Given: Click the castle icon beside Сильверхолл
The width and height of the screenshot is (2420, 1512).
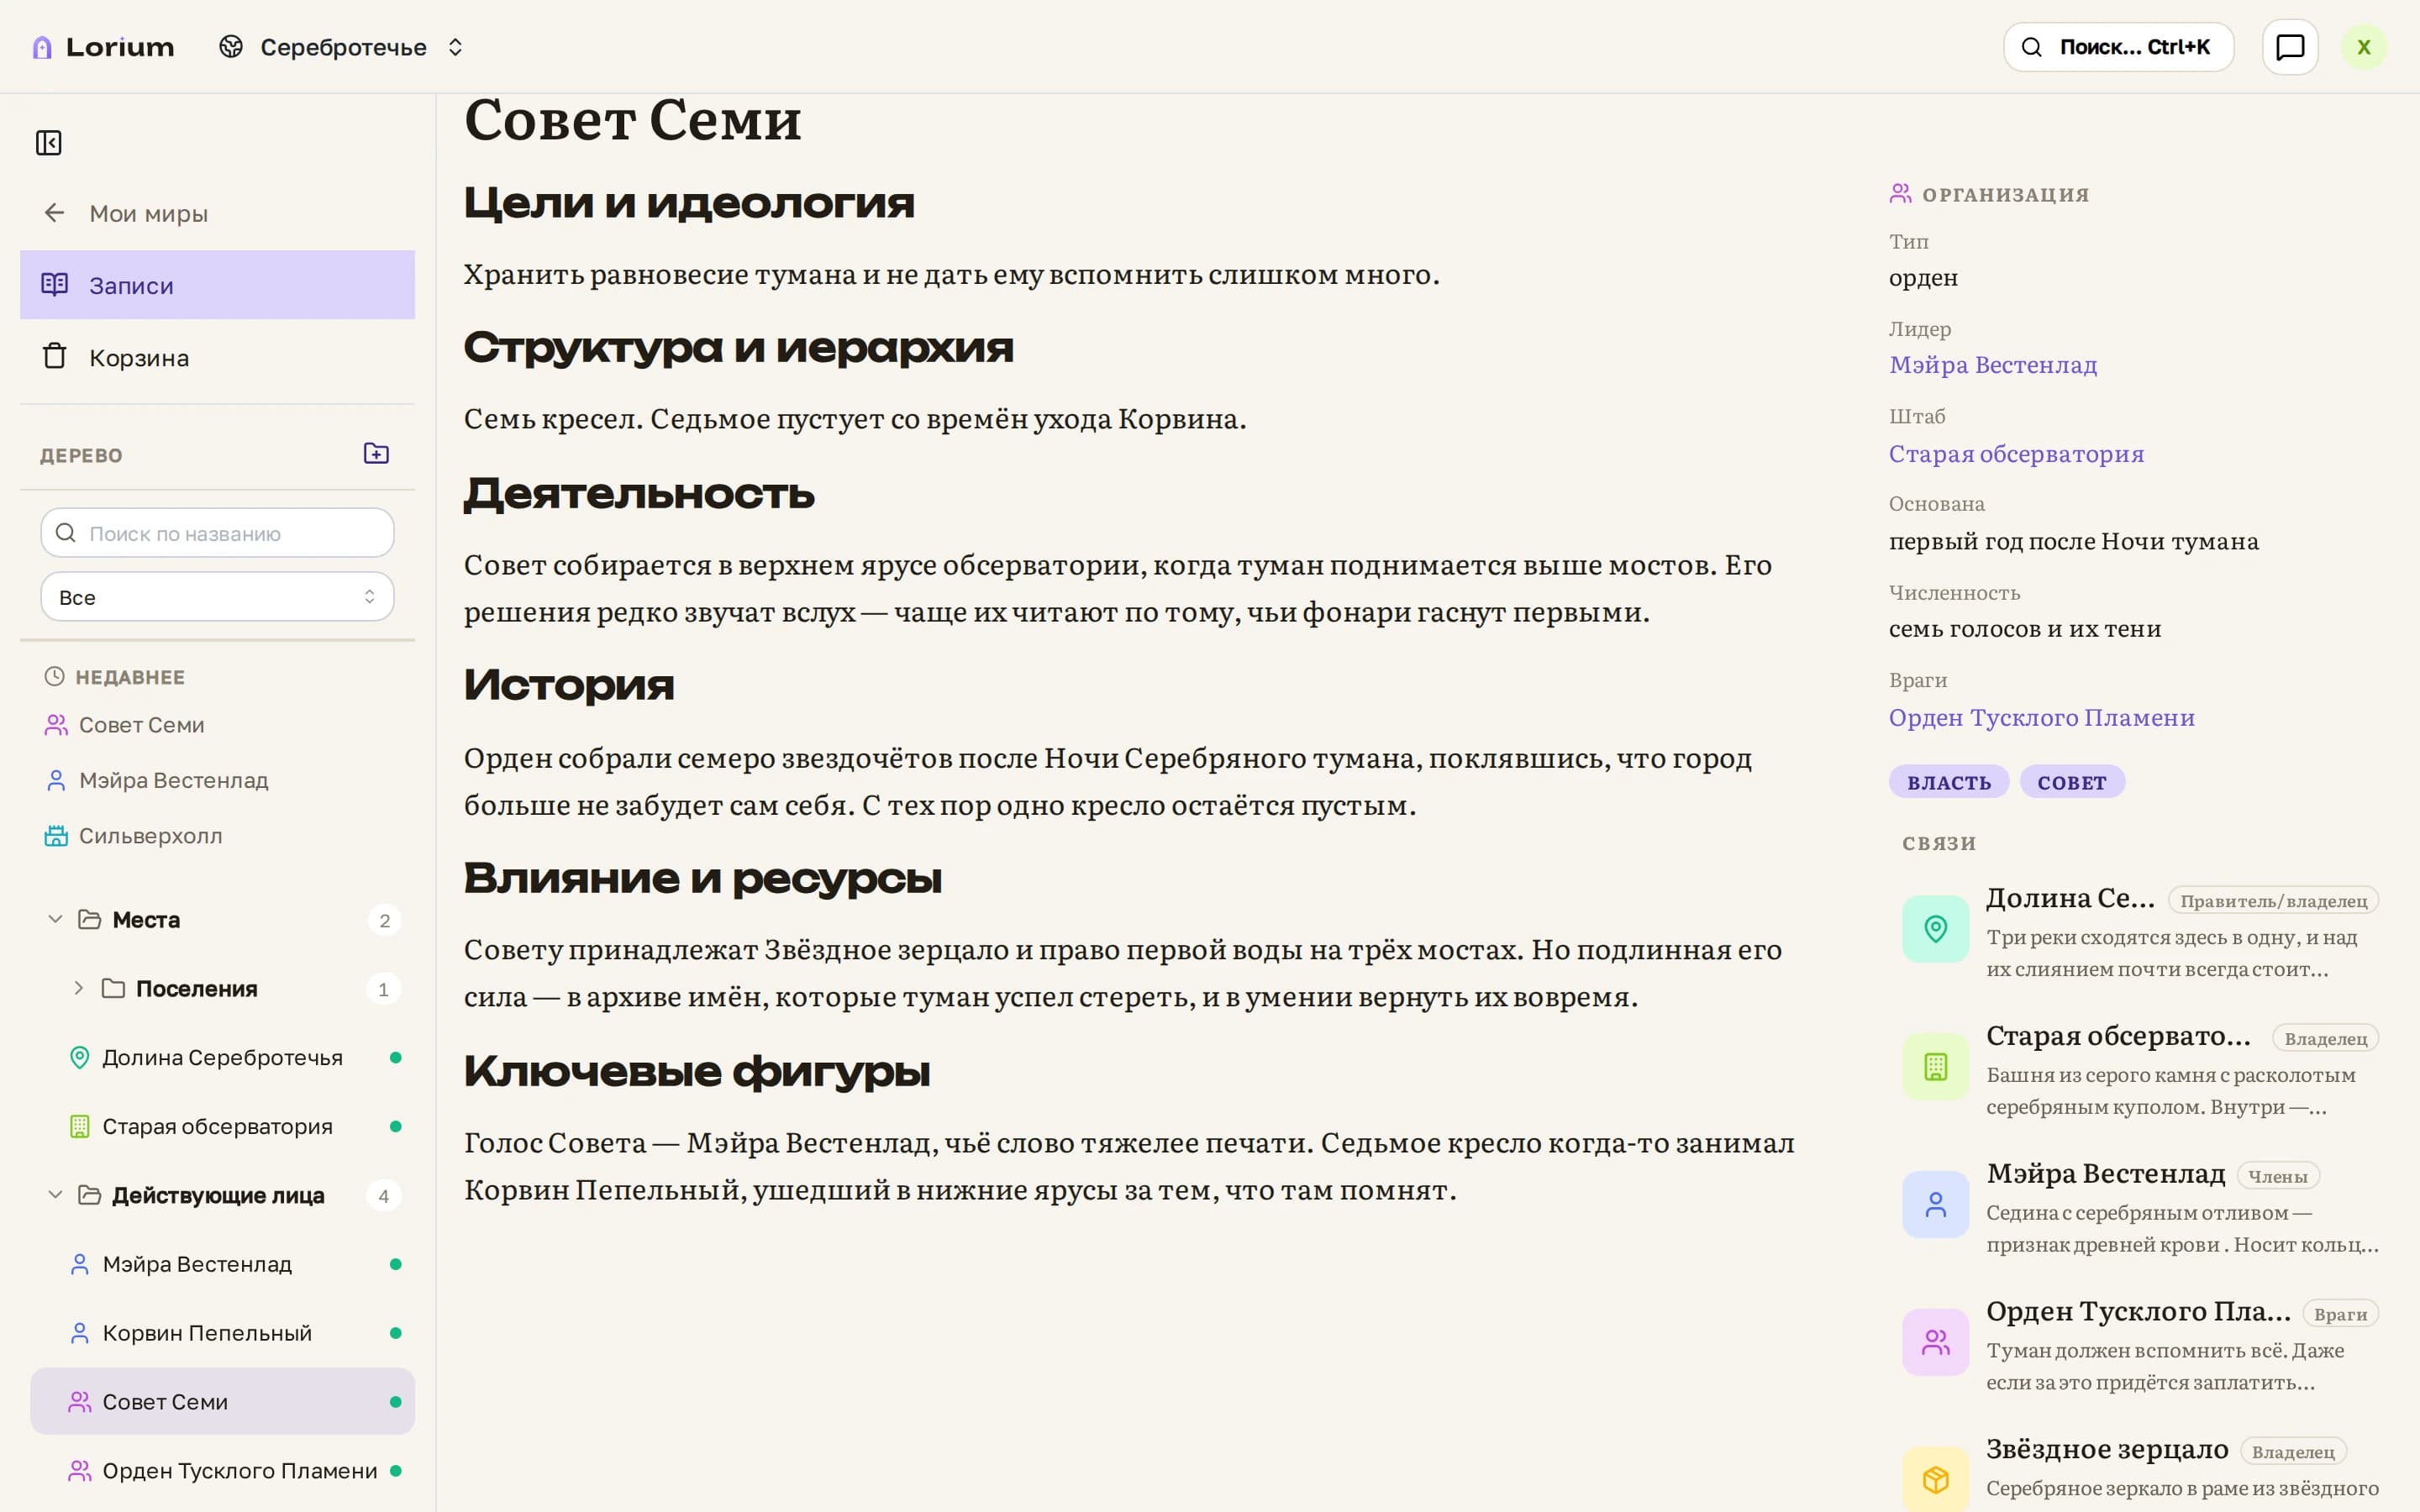Looking at the screenshot, I should point(56,836).
